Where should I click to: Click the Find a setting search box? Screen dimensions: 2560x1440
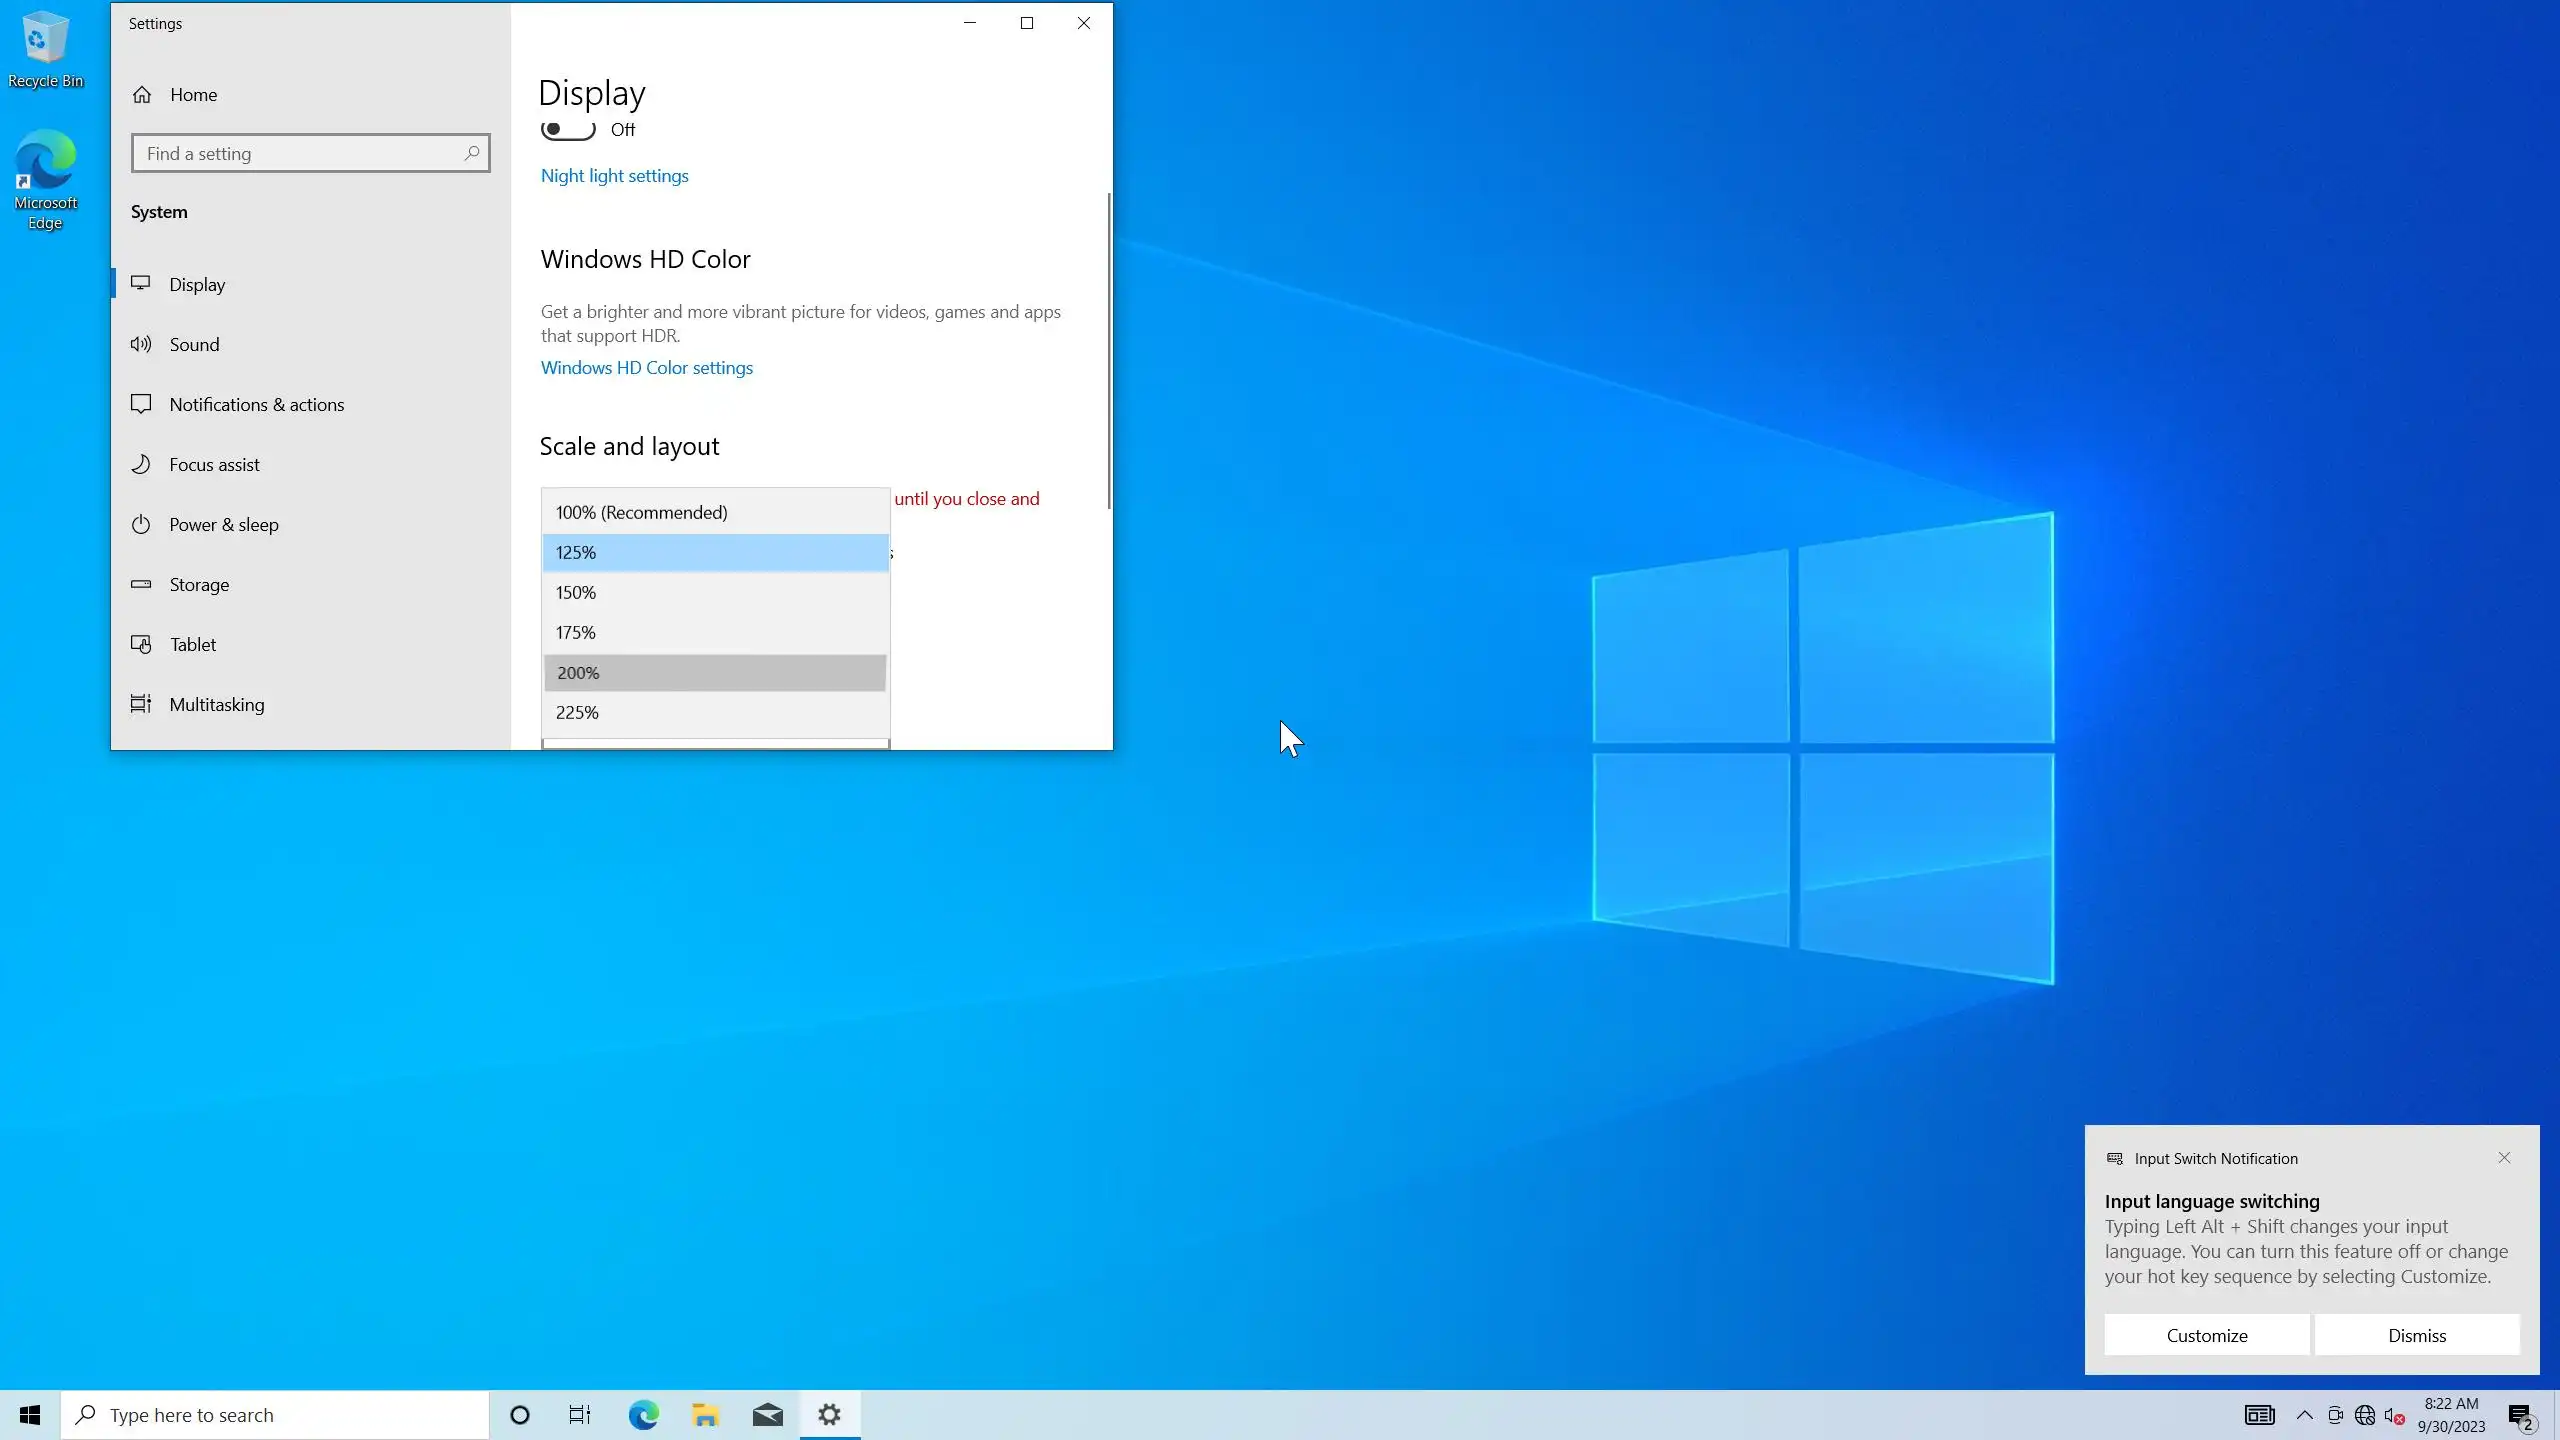tap(300, 153)
